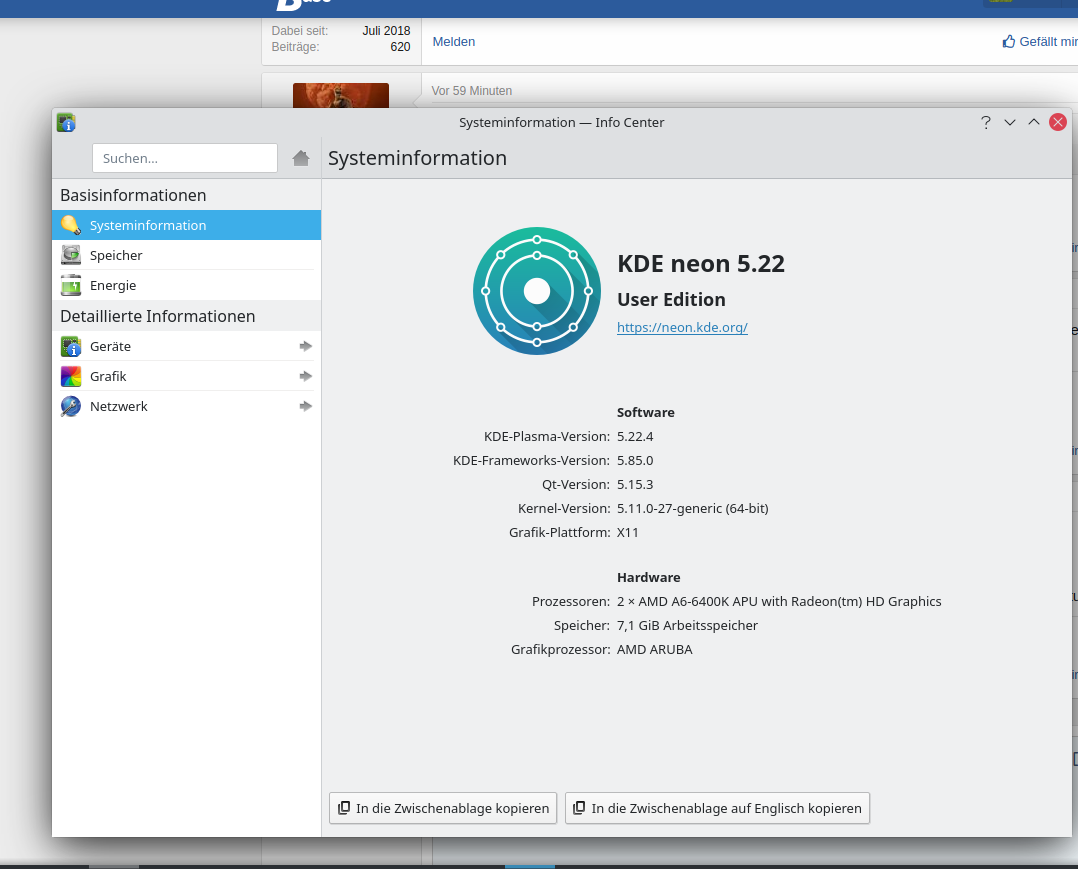Open the Speicher module
The width and height of the screenshot is (1078, 869).
pos(186,255)
